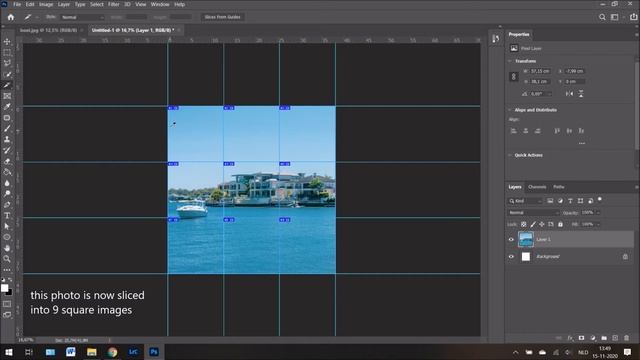640x360 pixels.
Task: Open the Opacity dropdown arrow
Action: [x=598, y=213]
